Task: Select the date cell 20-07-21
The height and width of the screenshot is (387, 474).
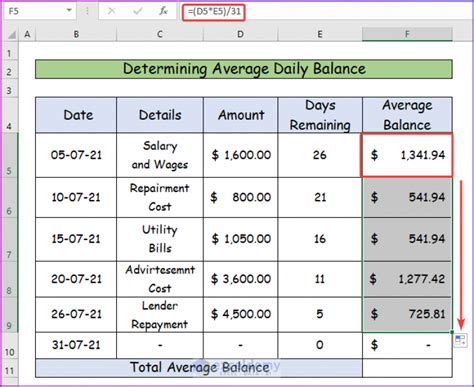Action: coord(76,279)
